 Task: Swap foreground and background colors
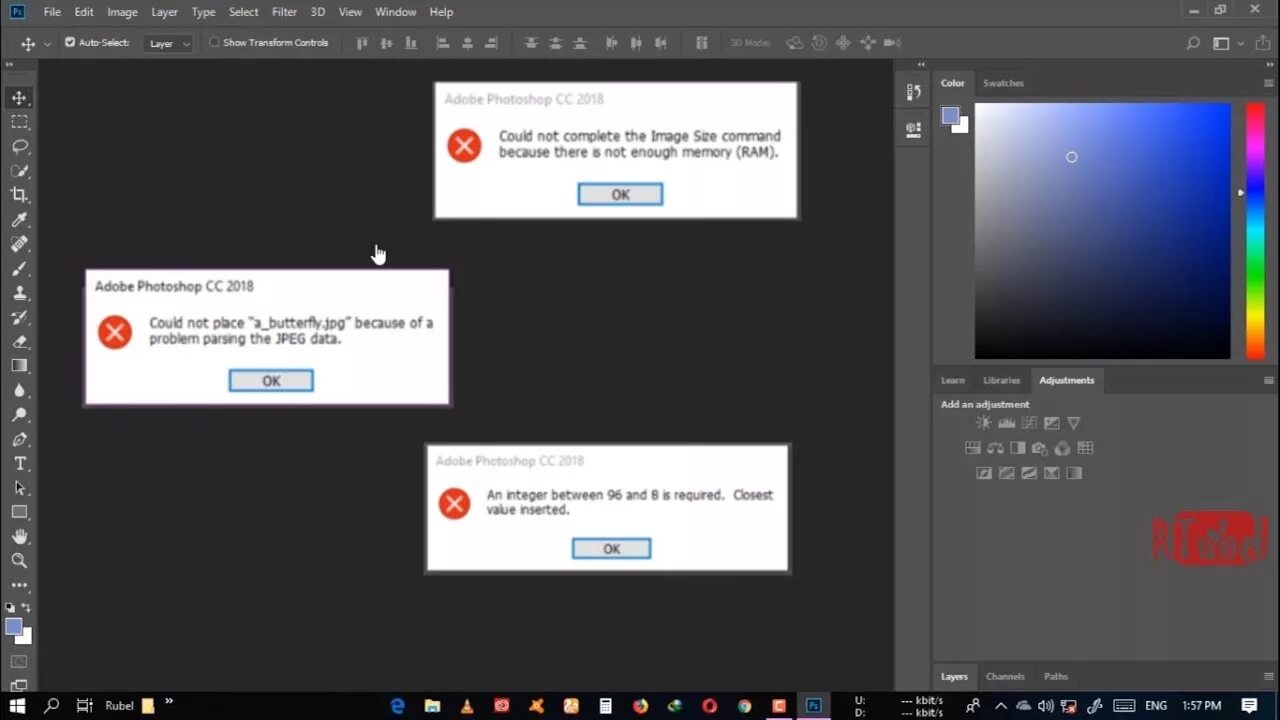point(26,607)
